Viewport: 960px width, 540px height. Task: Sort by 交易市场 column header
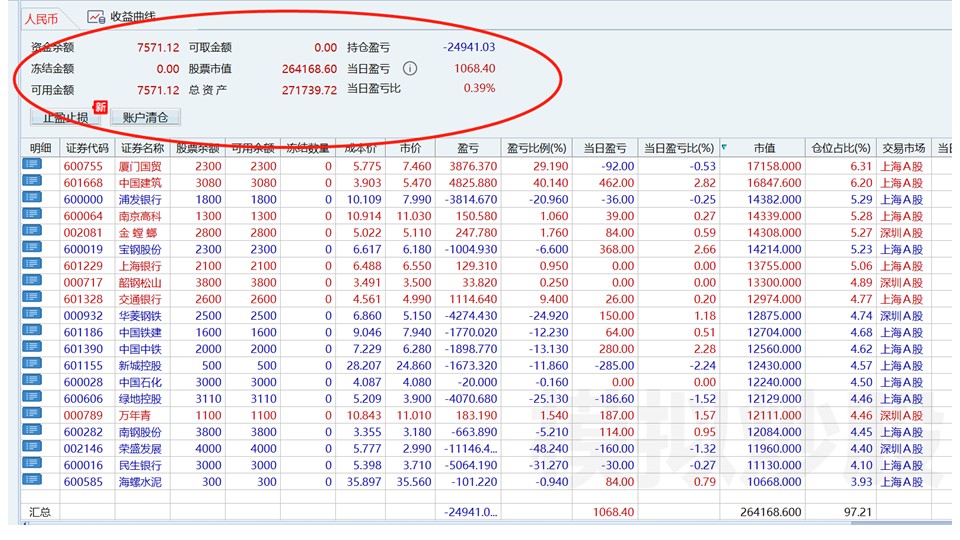[x=904, y=148]
